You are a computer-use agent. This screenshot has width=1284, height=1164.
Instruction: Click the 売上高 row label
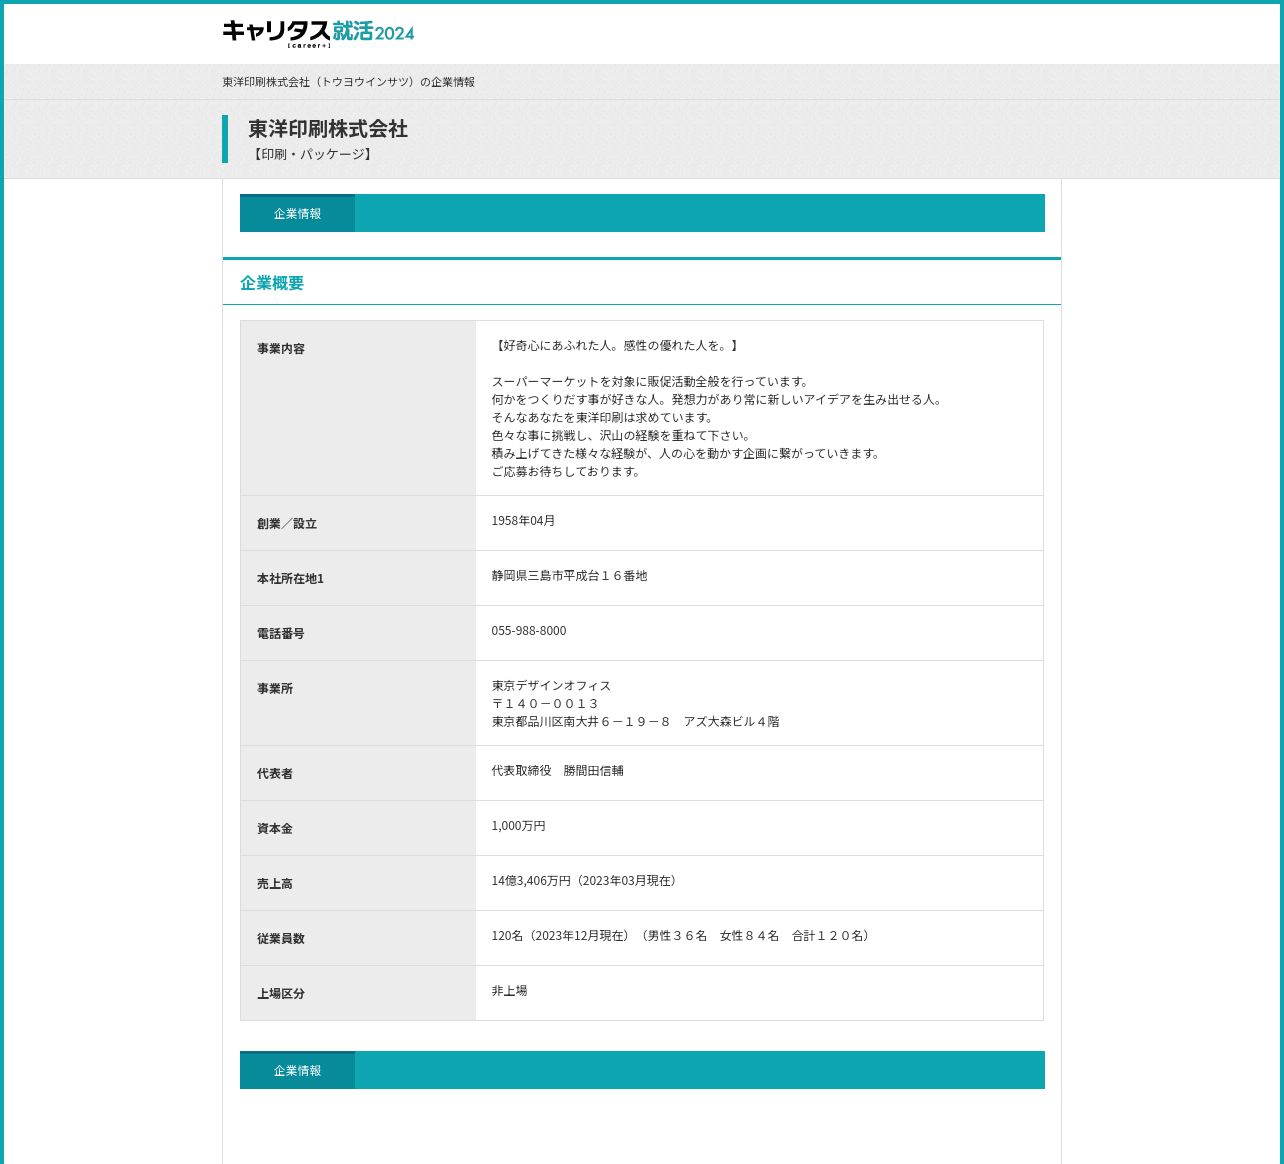[x=275, y=884]
